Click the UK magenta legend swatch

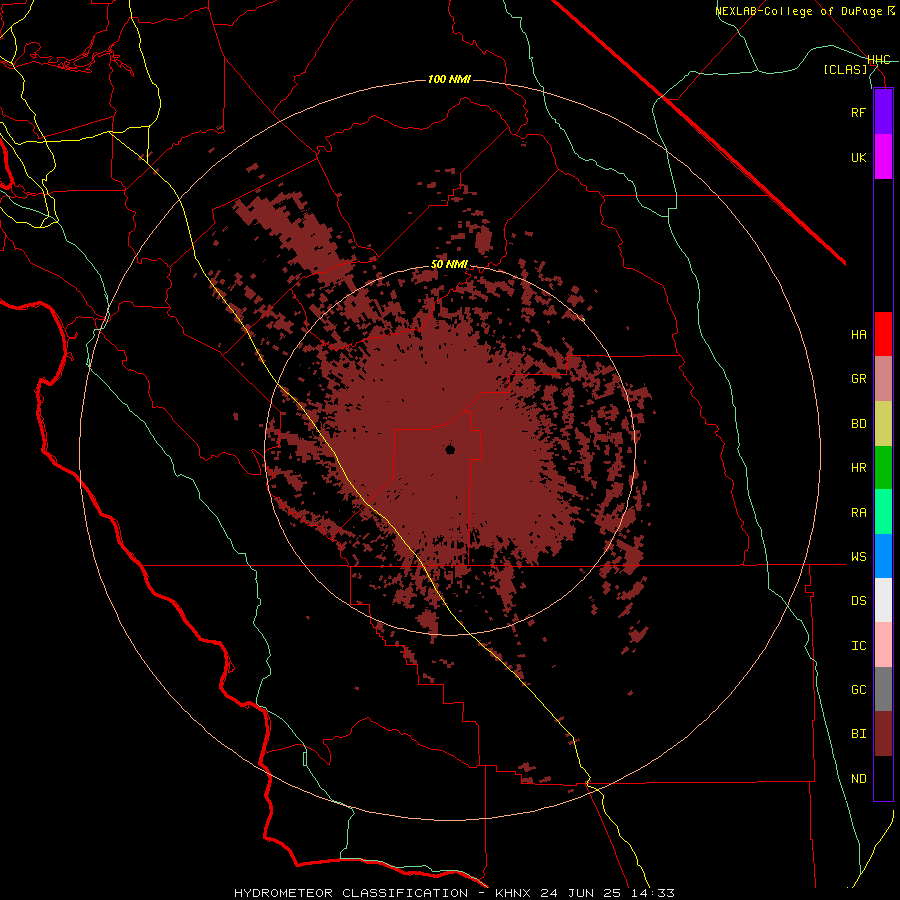pos(883,157)
